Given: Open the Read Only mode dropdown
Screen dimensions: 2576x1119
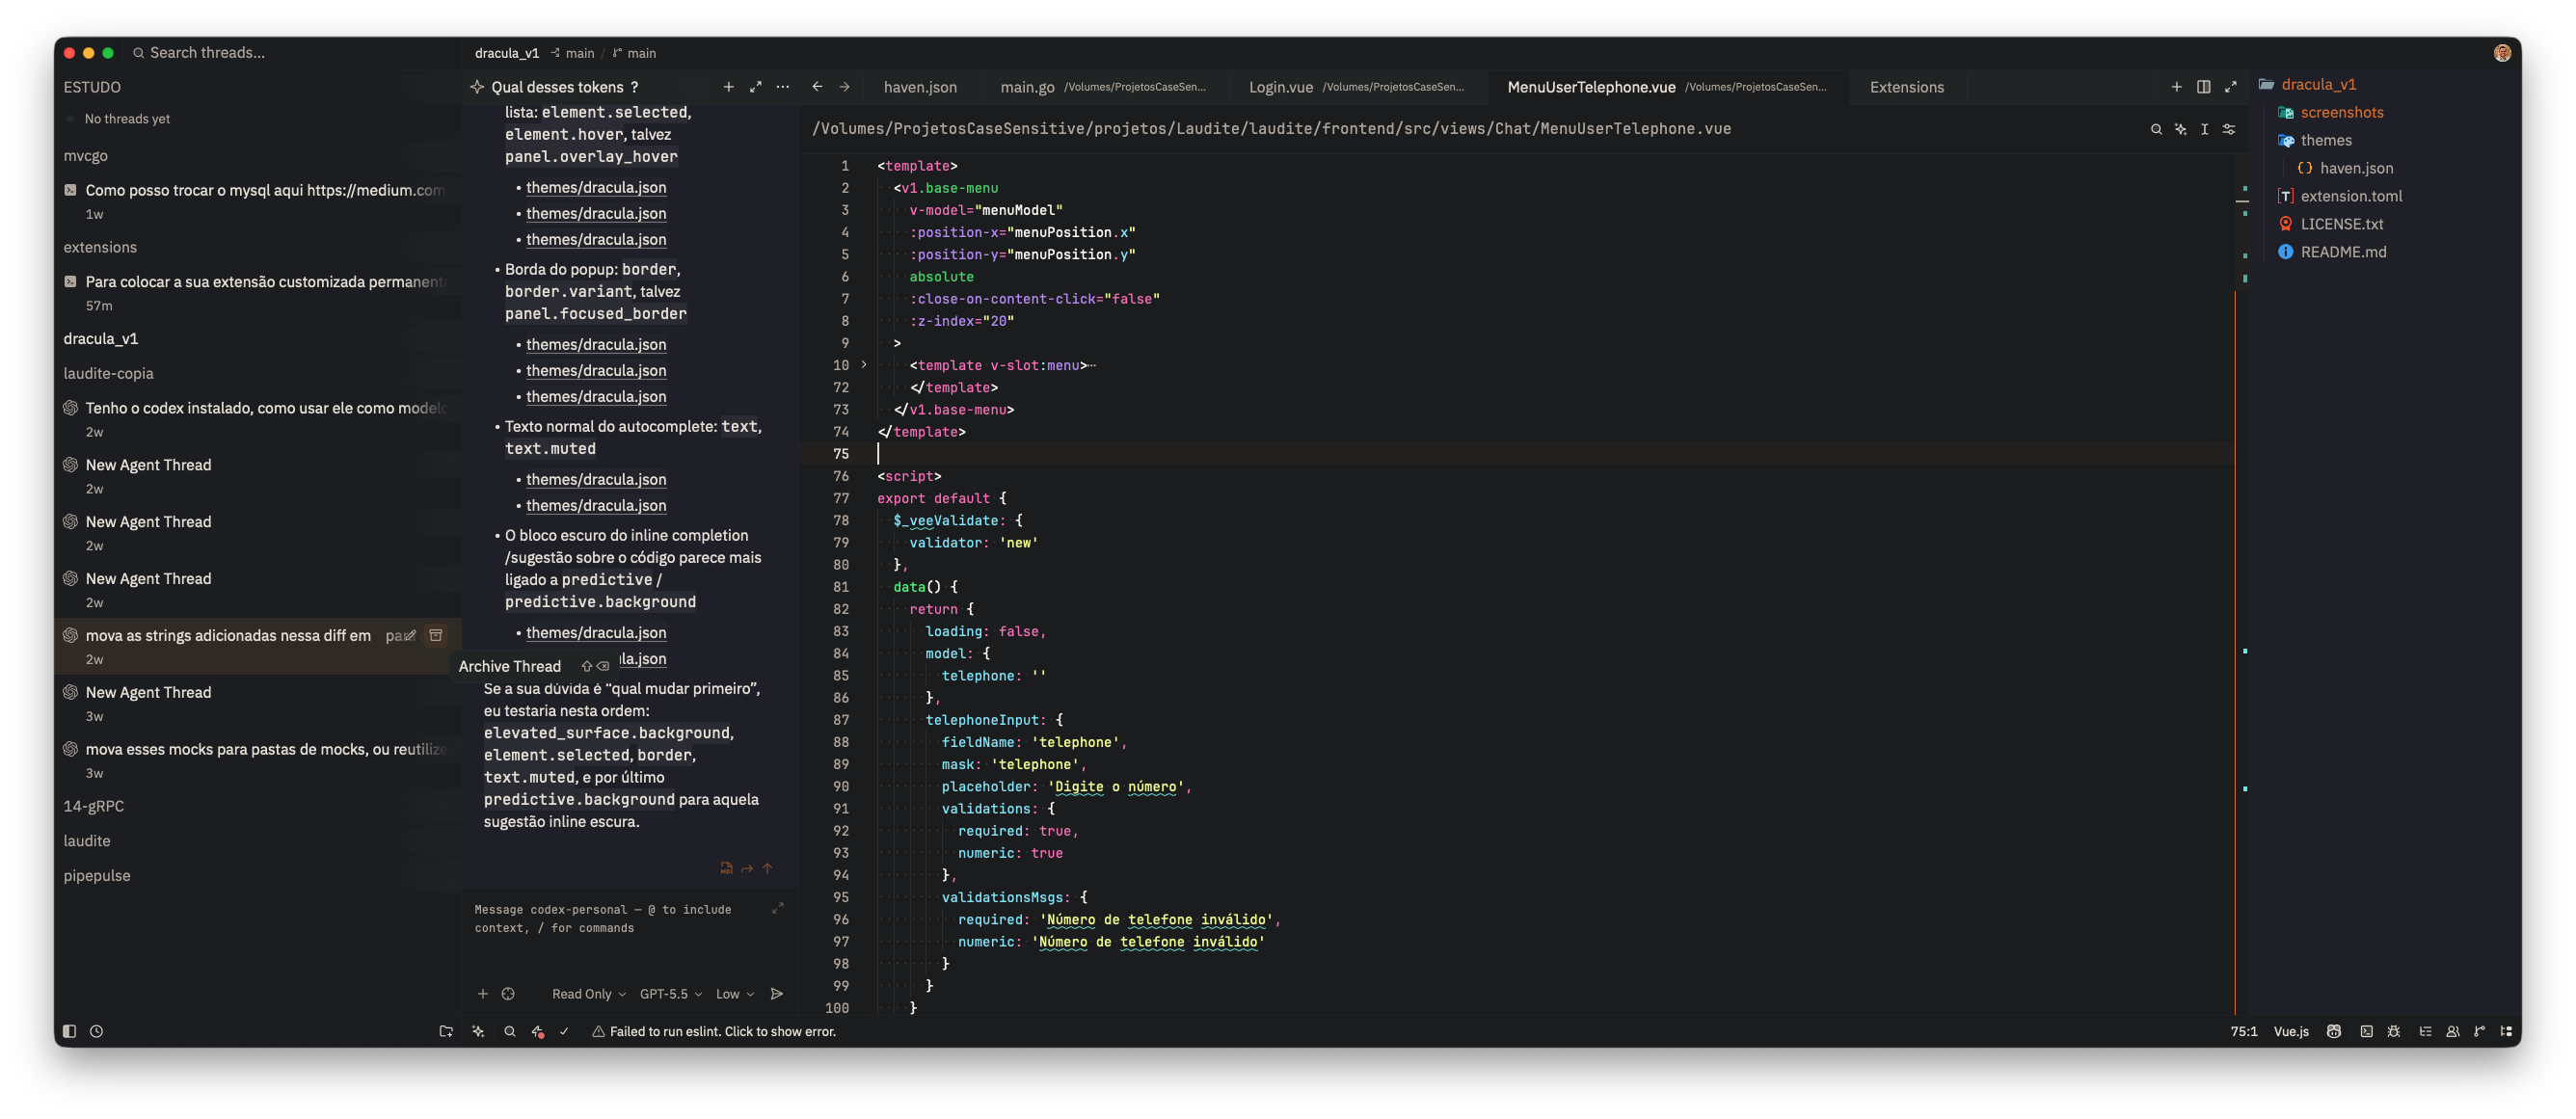Looking at the screenshot, I should pyautogui.click(x=588, y=994).
